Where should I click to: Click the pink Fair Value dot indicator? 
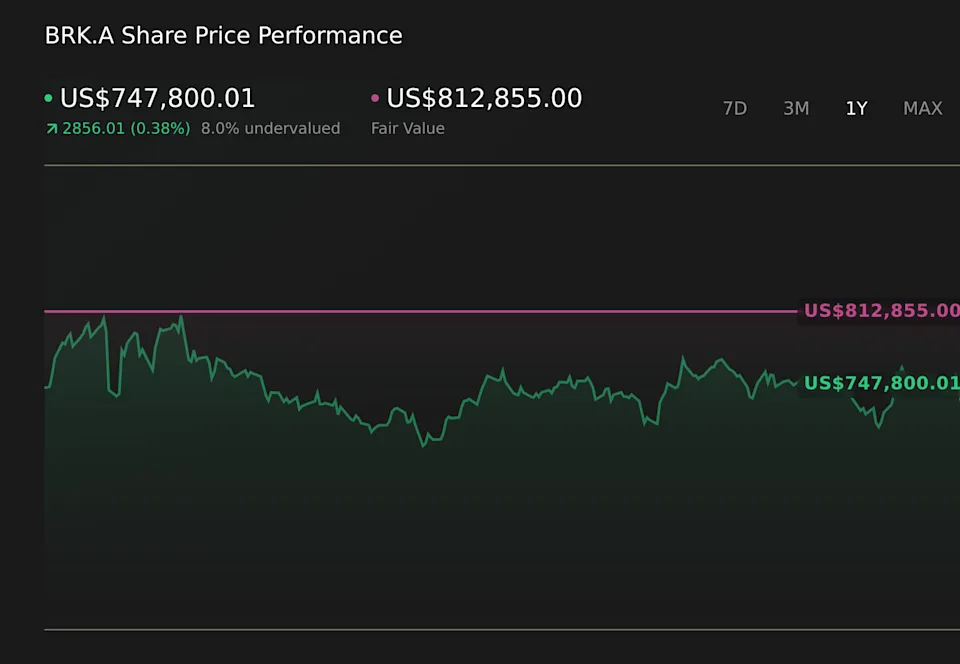[x=374, y=98]
